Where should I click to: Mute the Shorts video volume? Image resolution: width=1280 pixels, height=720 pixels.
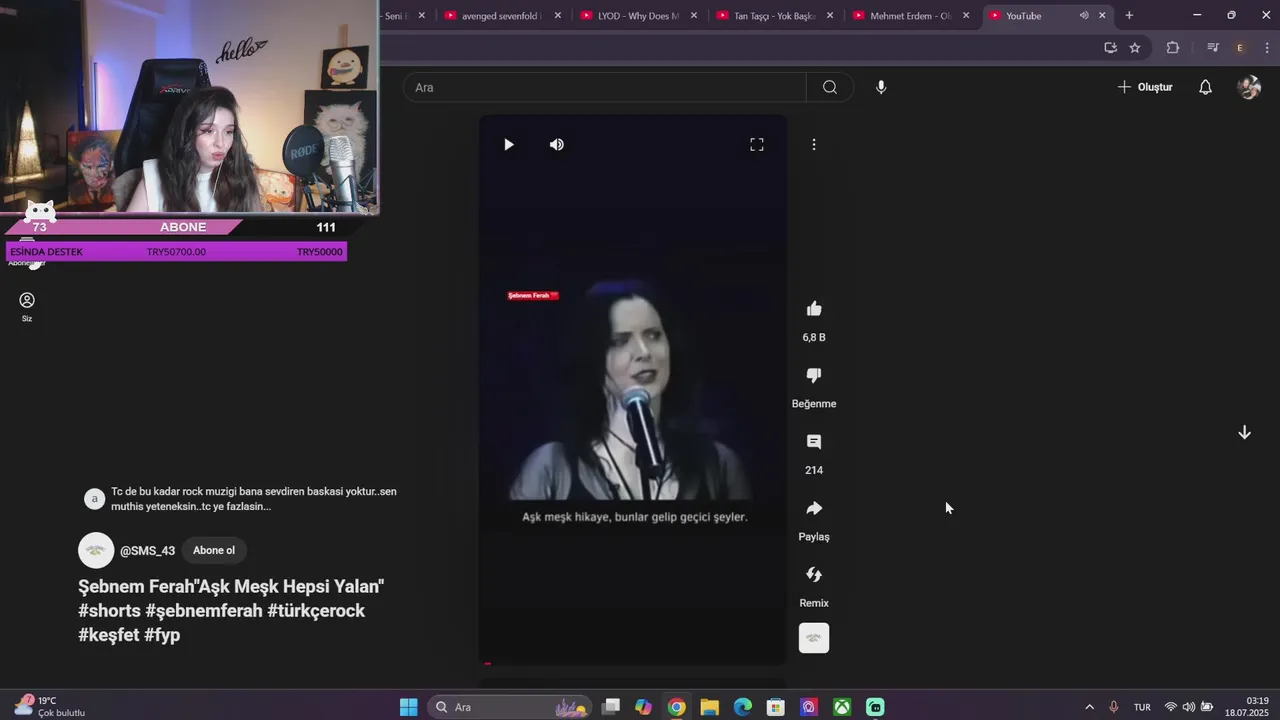(556, 144)
